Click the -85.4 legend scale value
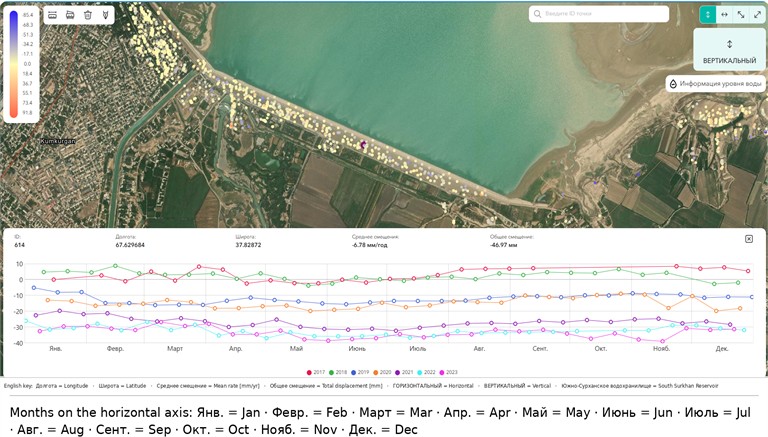This screenshot has height=437, width=768. click(x=27, y=15)
